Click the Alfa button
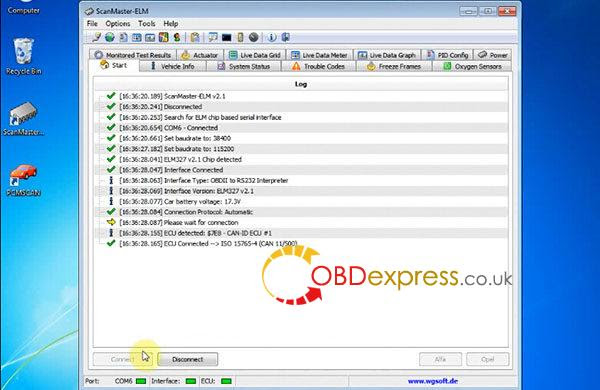The image size is (600, 390). pyautogui.click(x=440, y=359)
